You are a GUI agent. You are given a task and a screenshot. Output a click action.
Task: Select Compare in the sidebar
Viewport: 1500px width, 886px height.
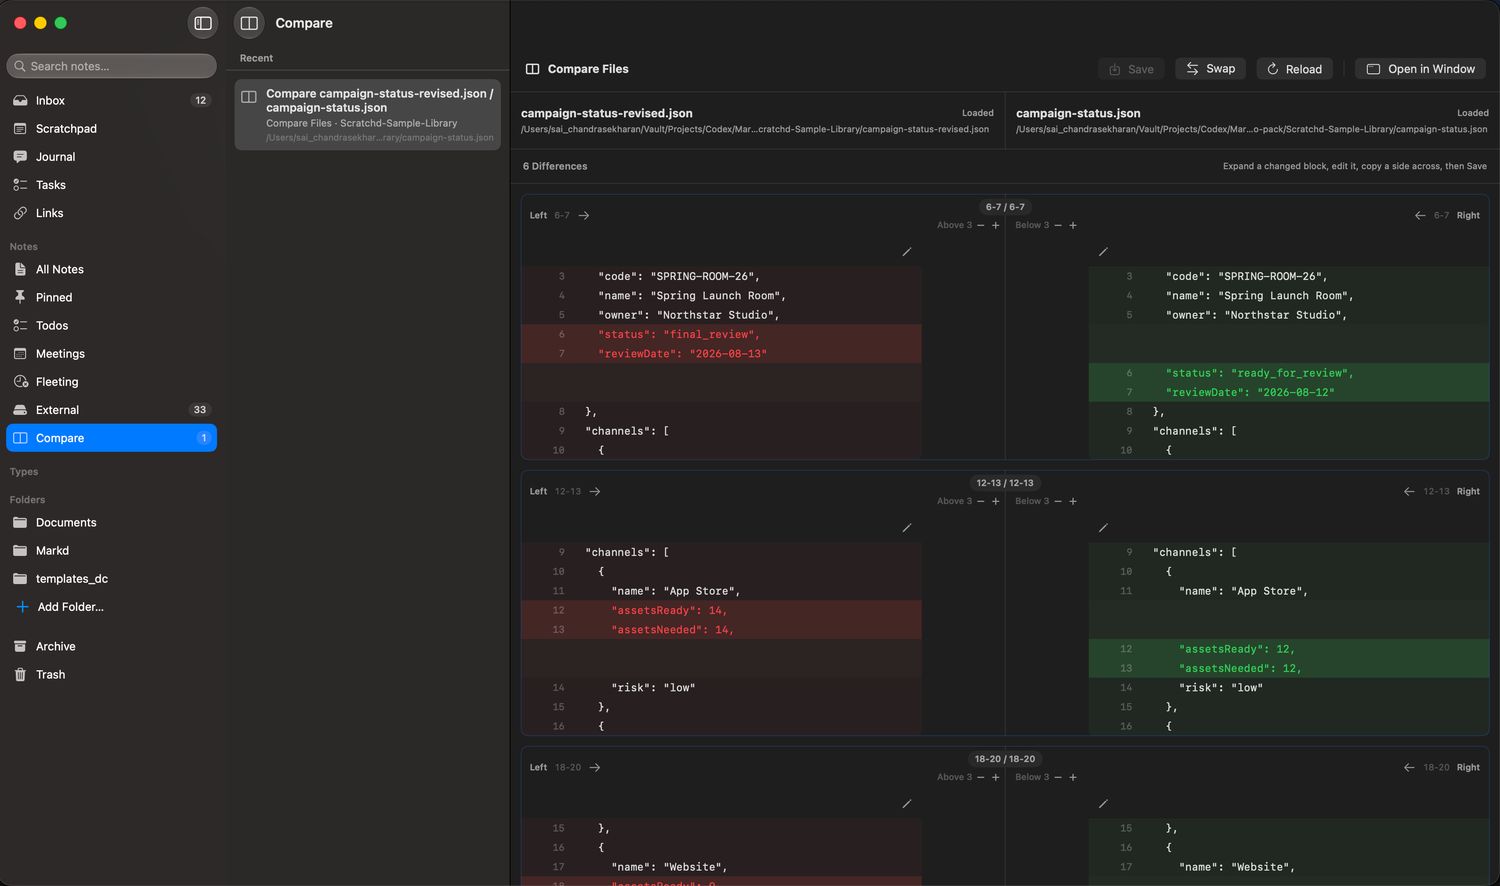click(x=111, y=438)
